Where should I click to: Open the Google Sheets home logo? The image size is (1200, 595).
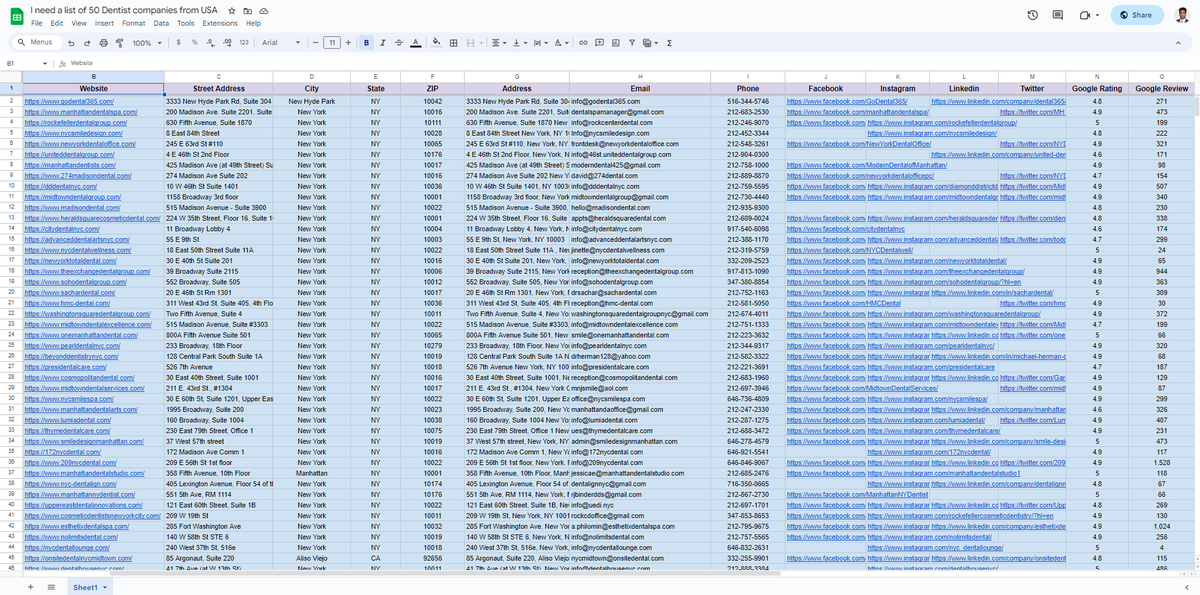click(x=16, y=15)
